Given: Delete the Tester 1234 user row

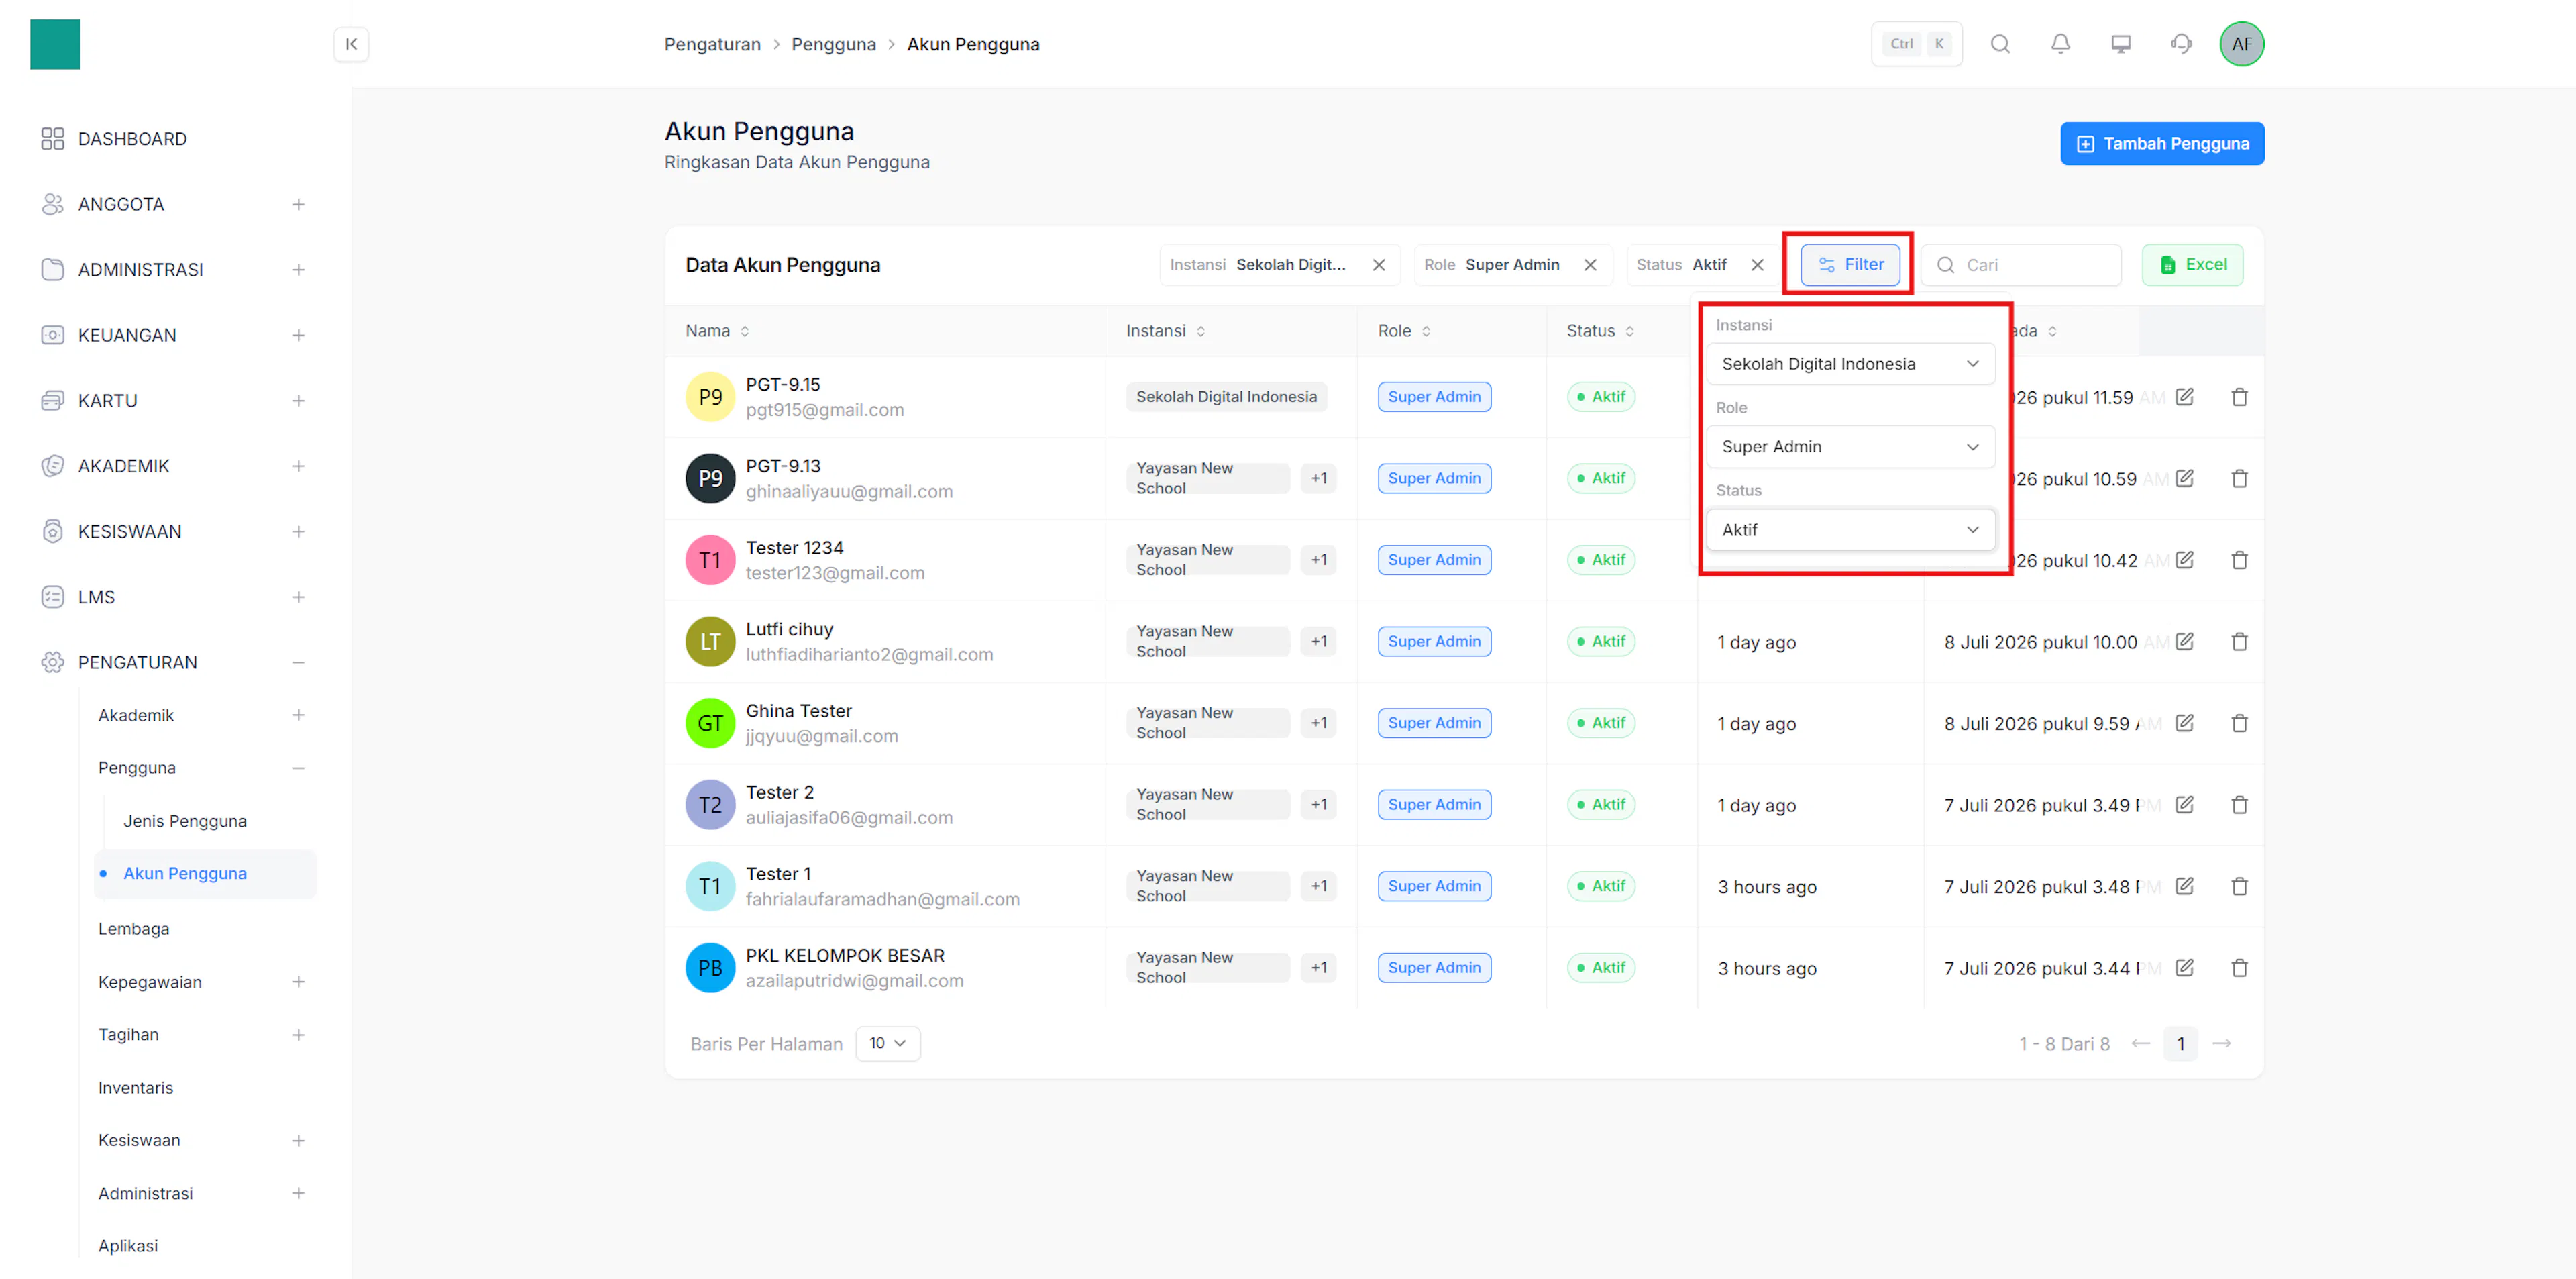Looking at the screenshot, I should pyautogui.click(x=2239, y=560).
